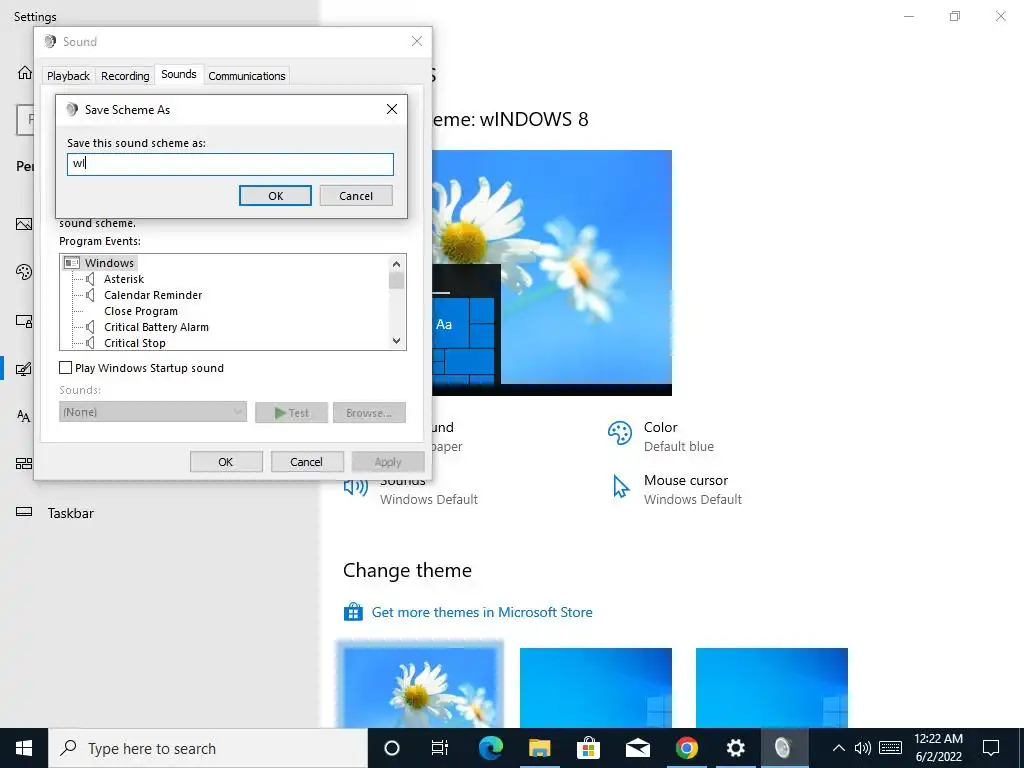Screen dimensions: 1024x768
Task: Open Task View from taskbar
Action: click(440, 748)
